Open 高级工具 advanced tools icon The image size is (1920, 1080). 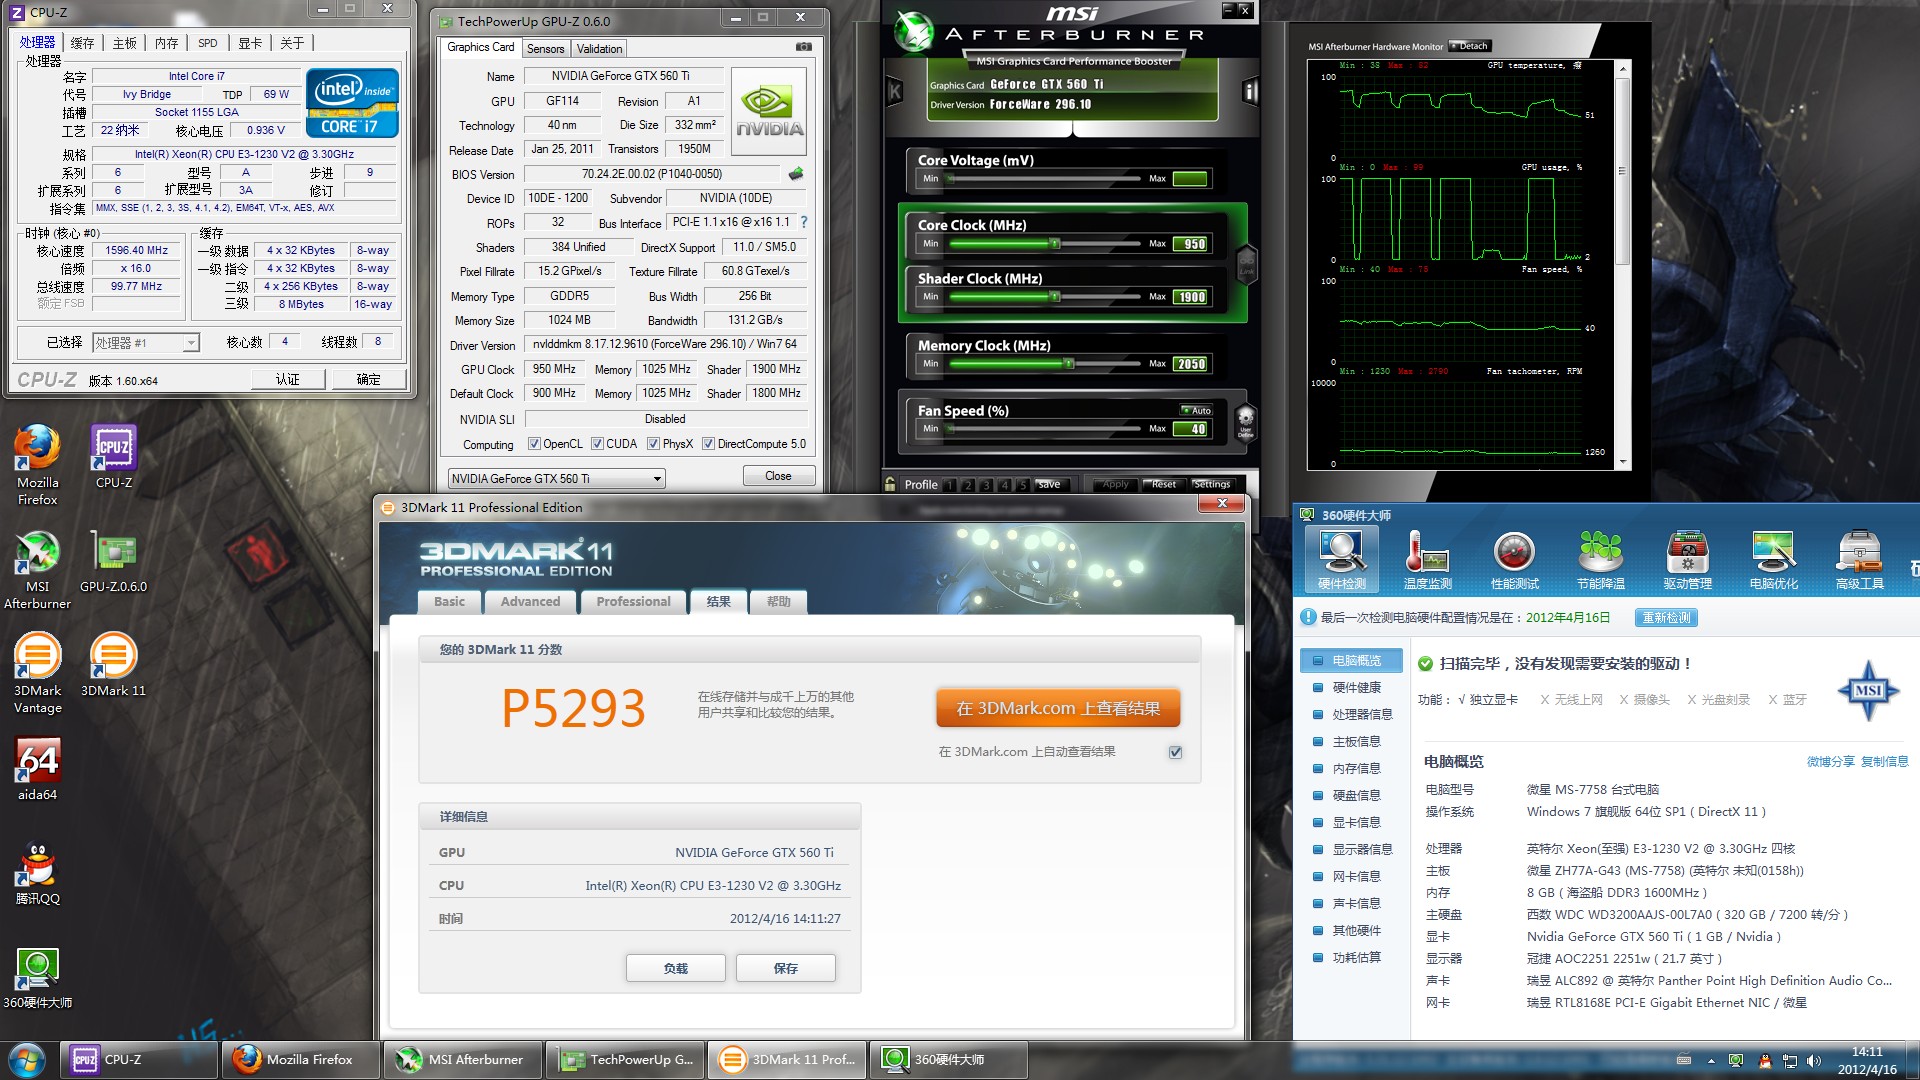[x=1859, y=559]
